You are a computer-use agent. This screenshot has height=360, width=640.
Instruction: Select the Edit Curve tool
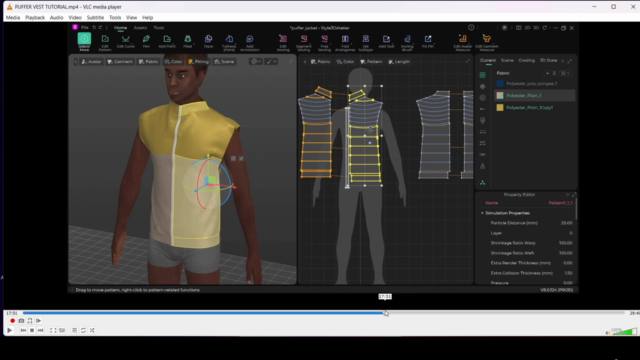(x=126, y=42)
